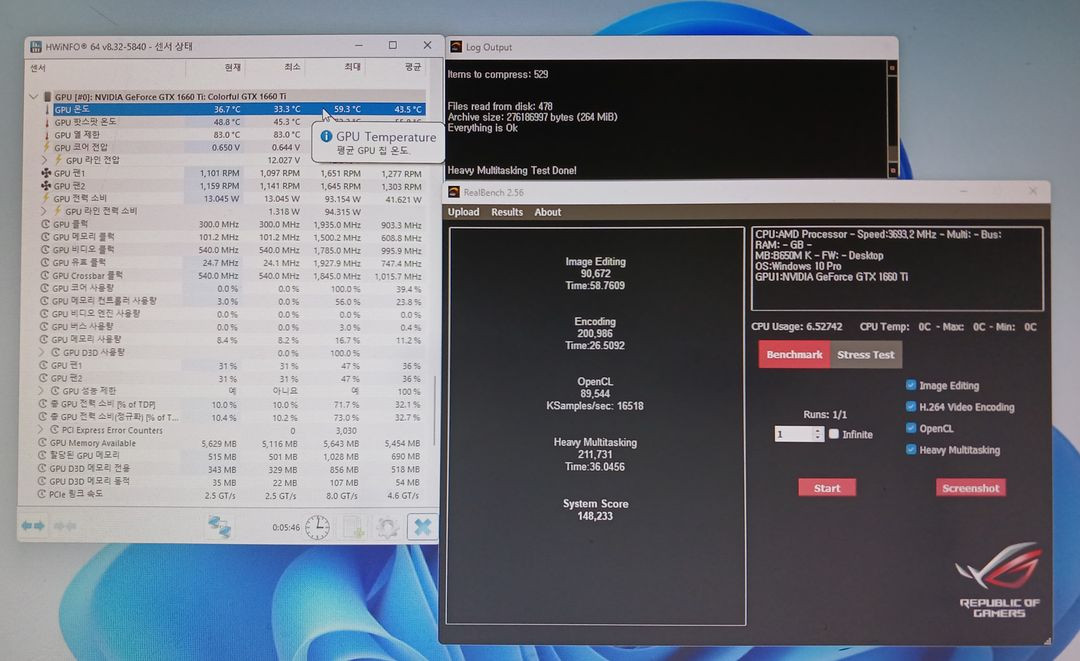Switch to the Benchmark tab
Viewport: 1080px width, 661px height.
794,355
